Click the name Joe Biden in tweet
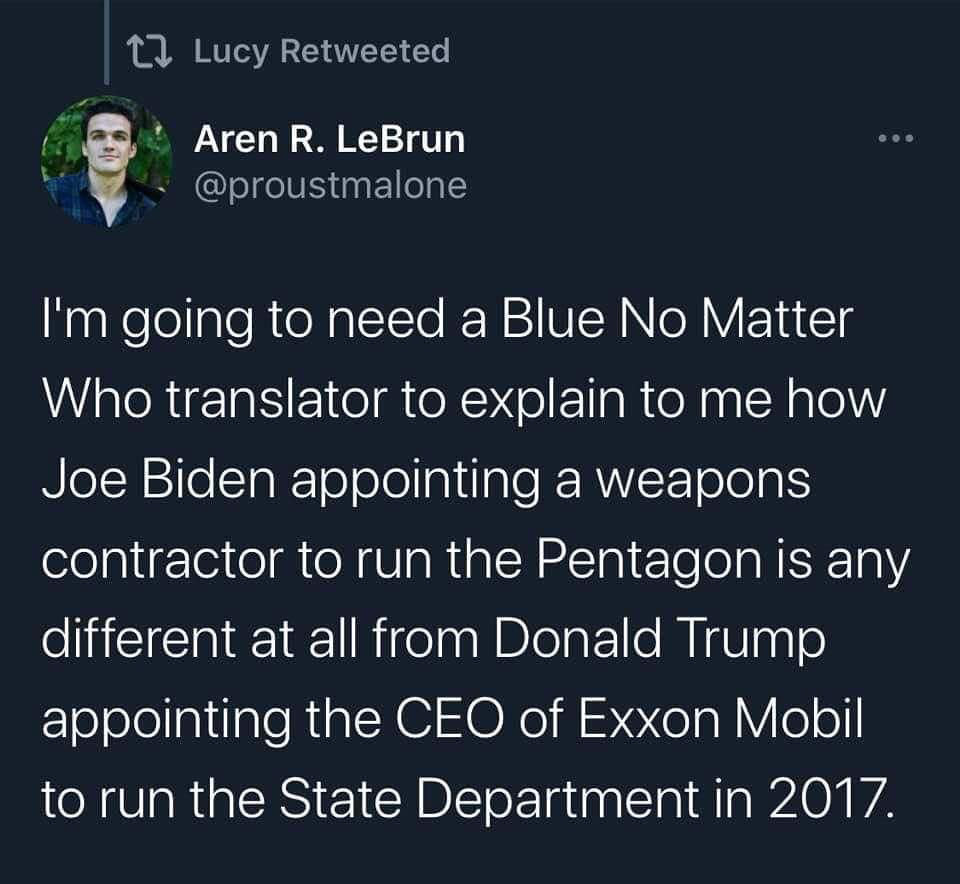Image resolution: width=960 pixels, height=884 pixels. point(159,479)
